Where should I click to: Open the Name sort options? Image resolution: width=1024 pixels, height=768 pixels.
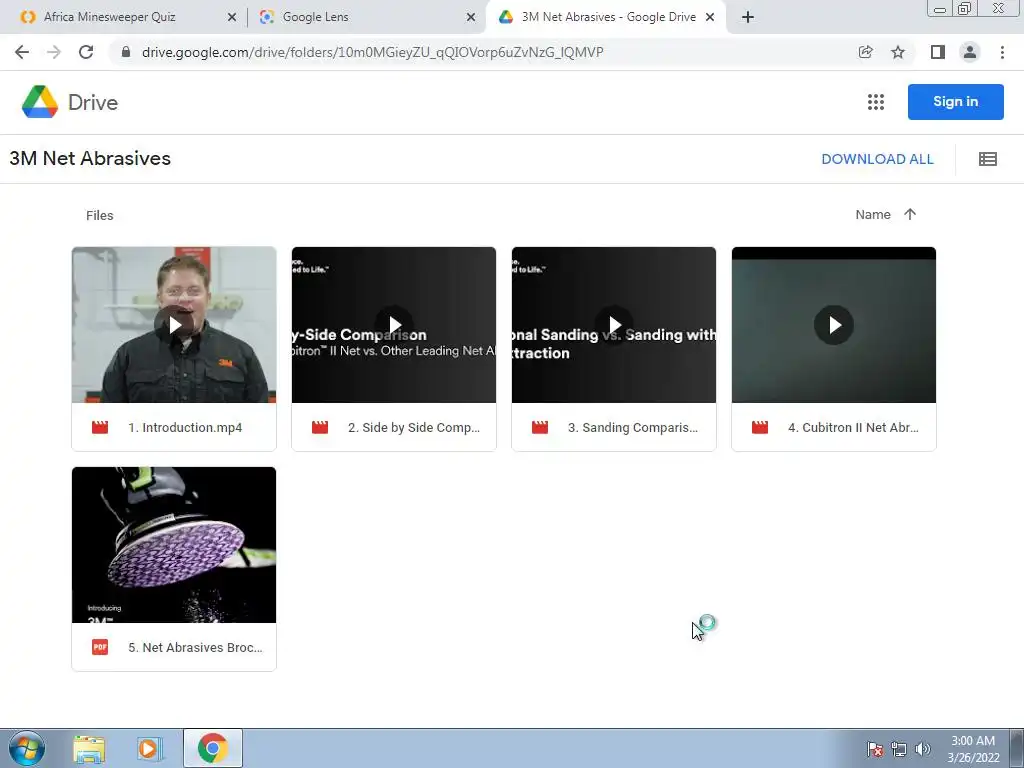pyautogui.click(x=873, y=215)
